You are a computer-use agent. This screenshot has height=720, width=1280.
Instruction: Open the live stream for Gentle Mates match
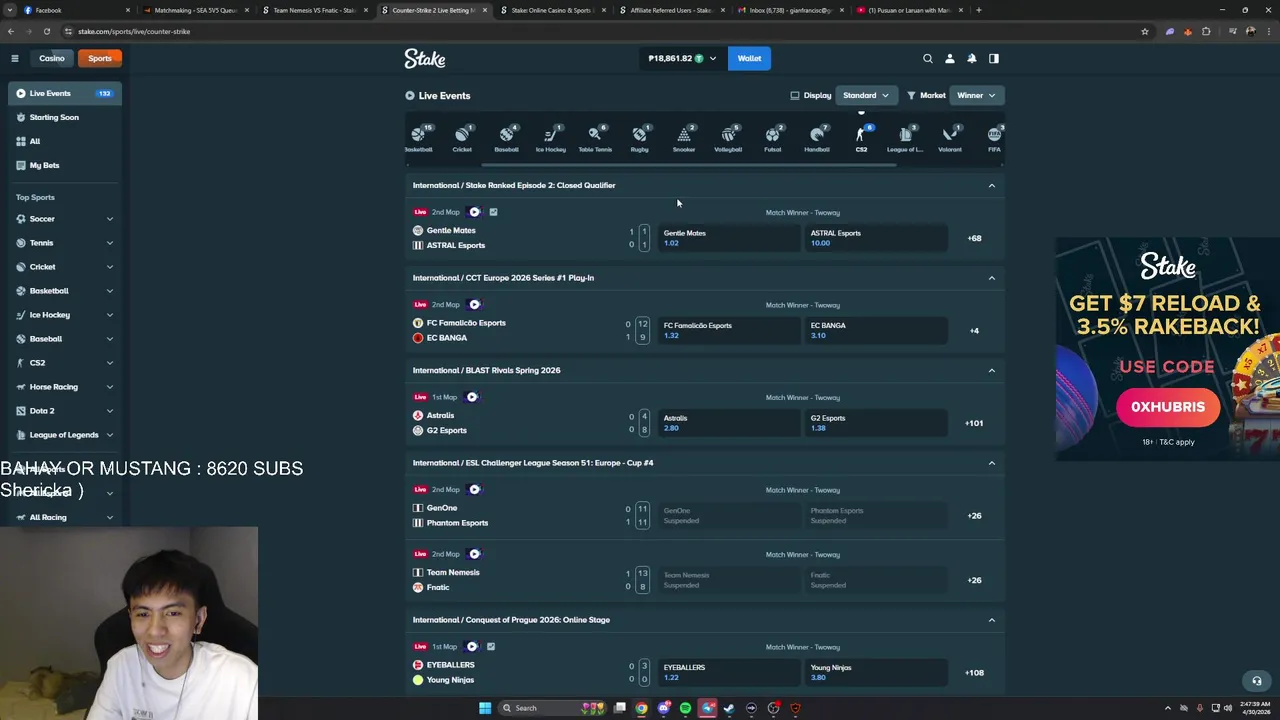[475, 212]
